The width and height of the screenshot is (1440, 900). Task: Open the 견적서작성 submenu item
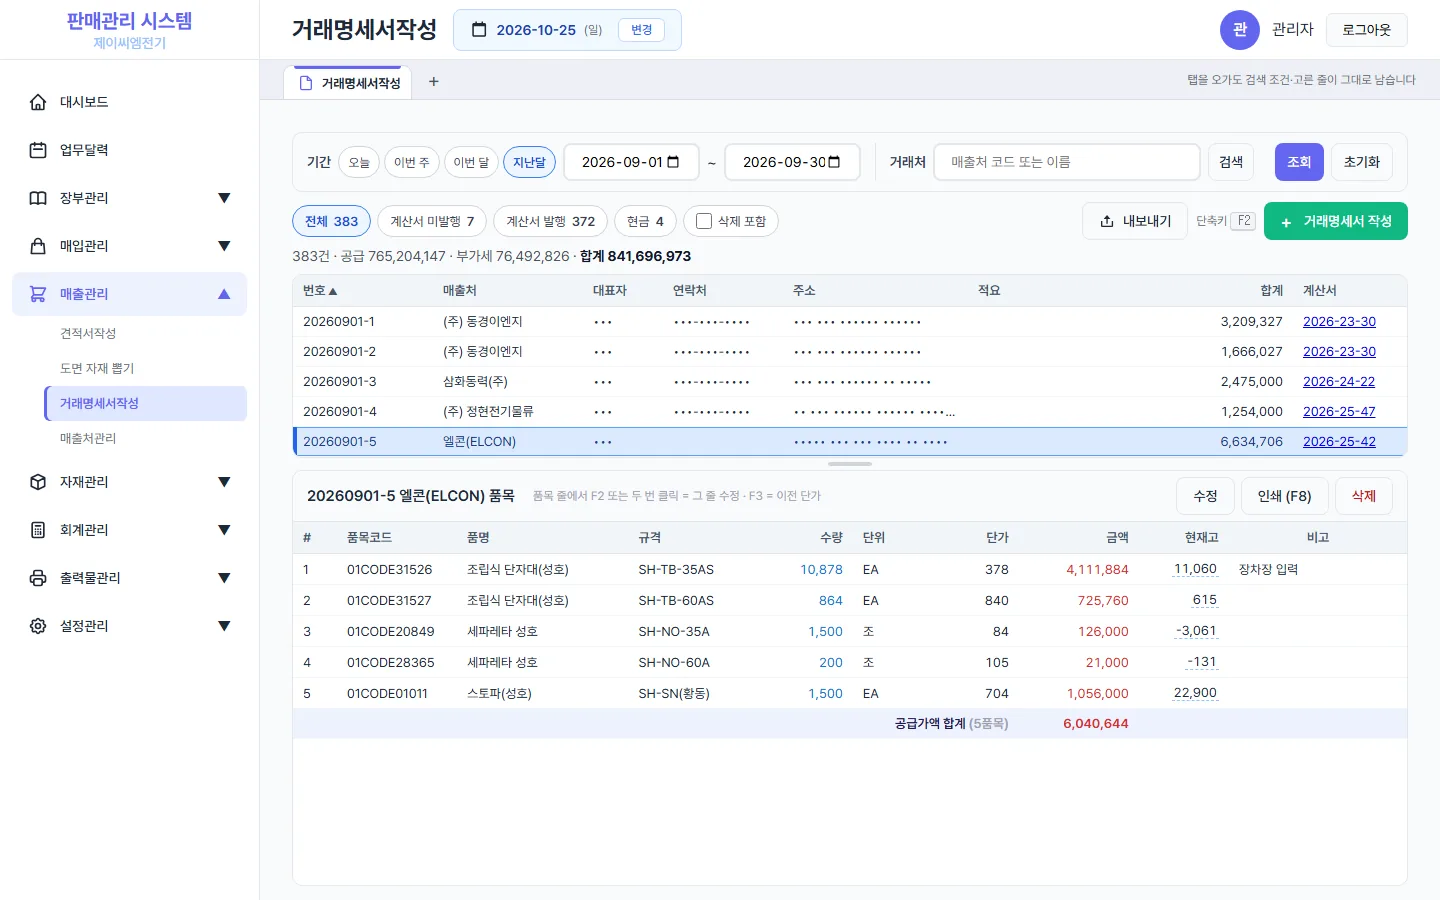(145, 333)
